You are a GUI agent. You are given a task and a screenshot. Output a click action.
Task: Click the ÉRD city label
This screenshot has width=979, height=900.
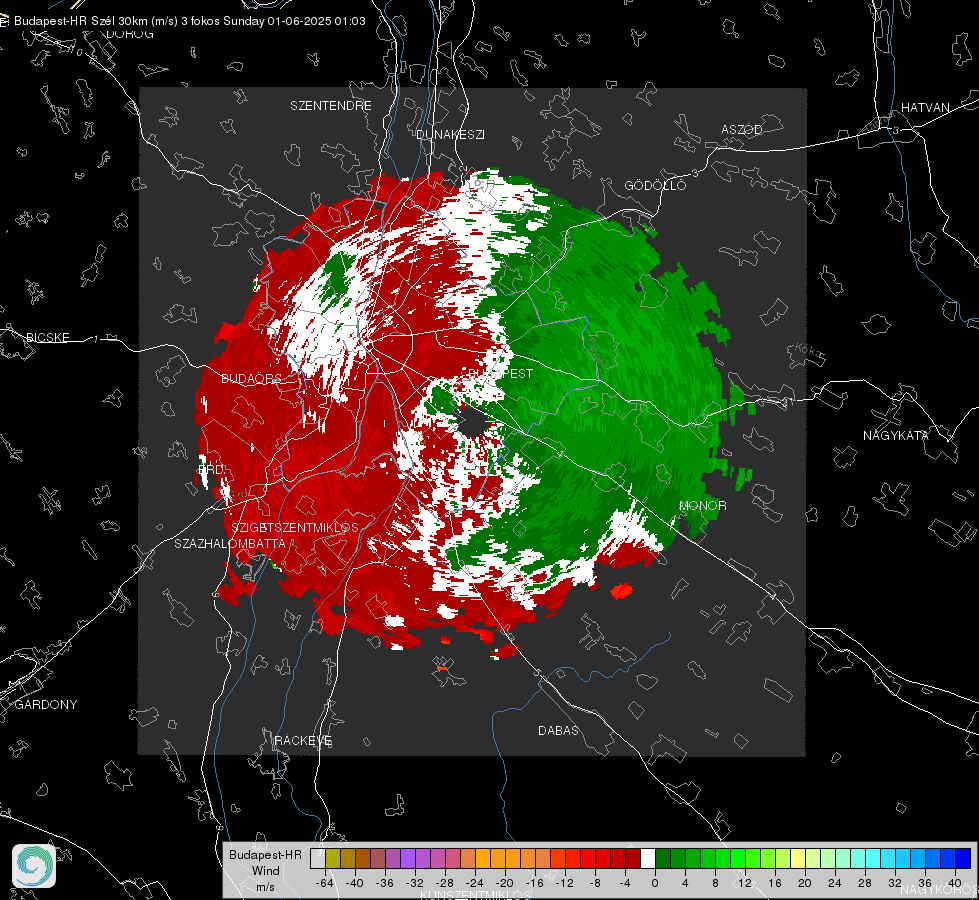tap(210, 469)
